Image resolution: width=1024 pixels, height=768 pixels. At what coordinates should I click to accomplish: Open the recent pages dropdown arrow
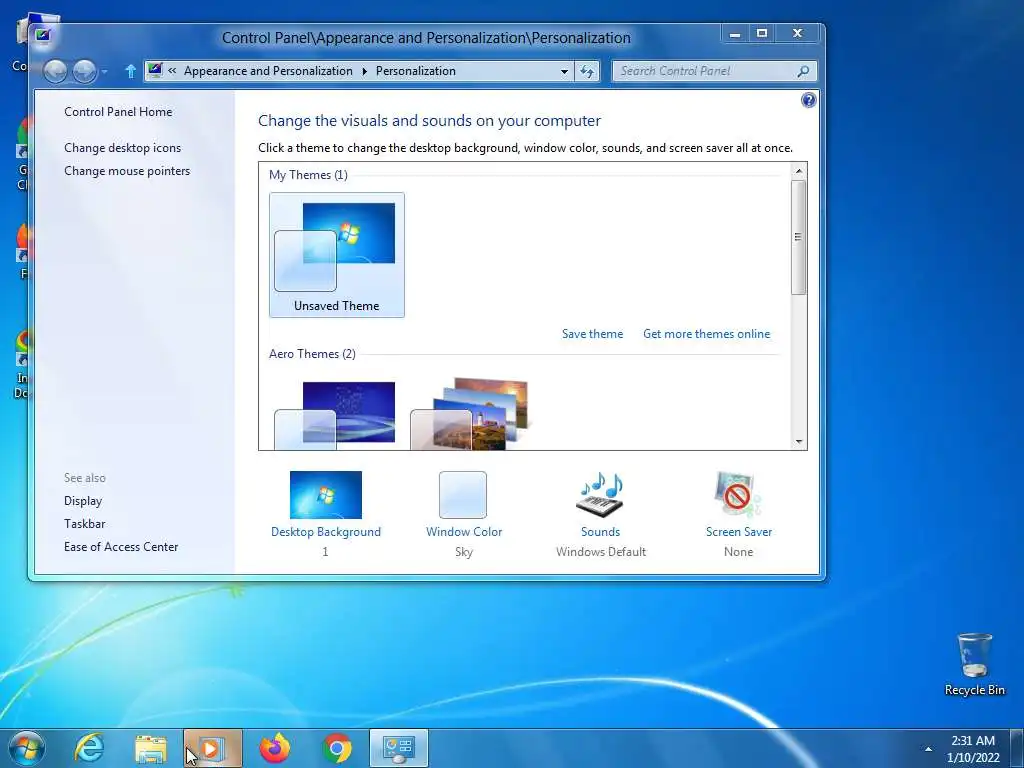click(x=104, y=71)
